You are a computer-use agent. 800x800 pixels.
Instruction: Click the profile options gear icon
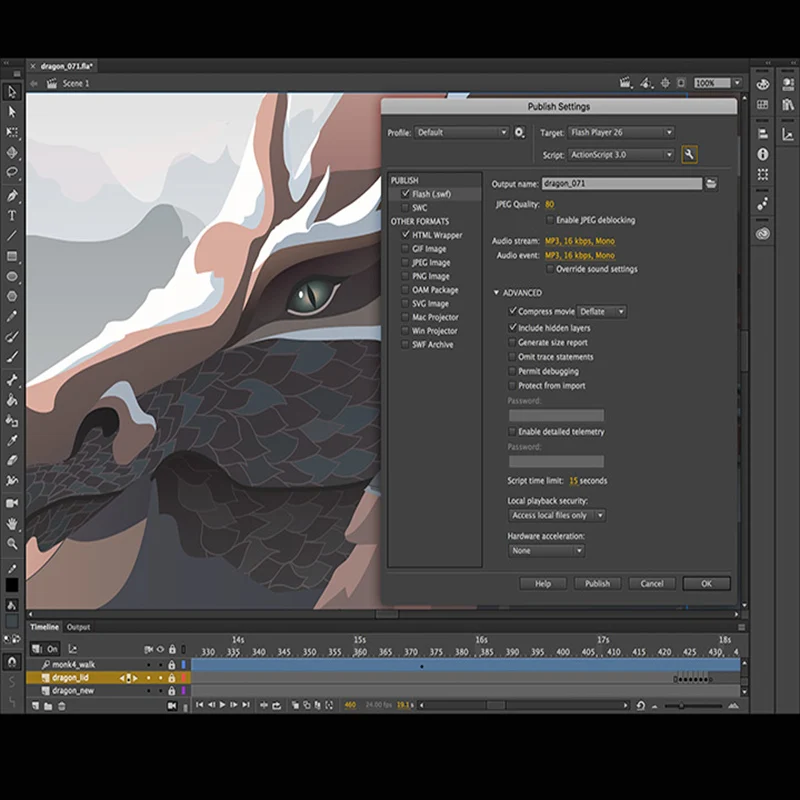pyautogui.click(x=520, y=132)
